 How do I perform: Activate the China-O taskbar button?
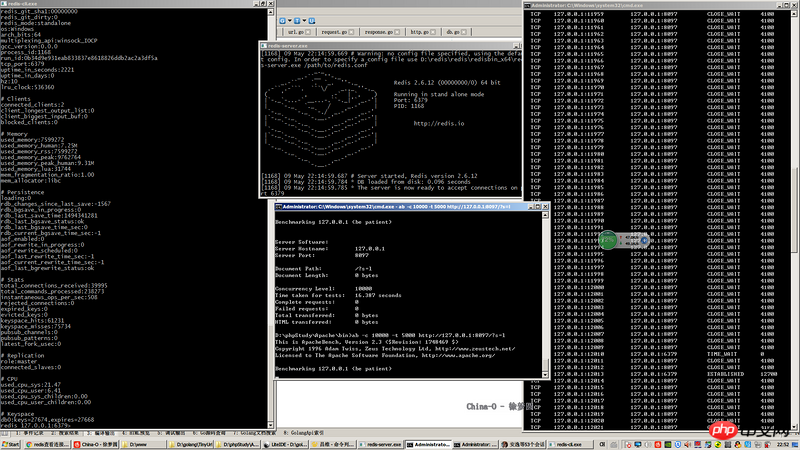pos(95,444)
